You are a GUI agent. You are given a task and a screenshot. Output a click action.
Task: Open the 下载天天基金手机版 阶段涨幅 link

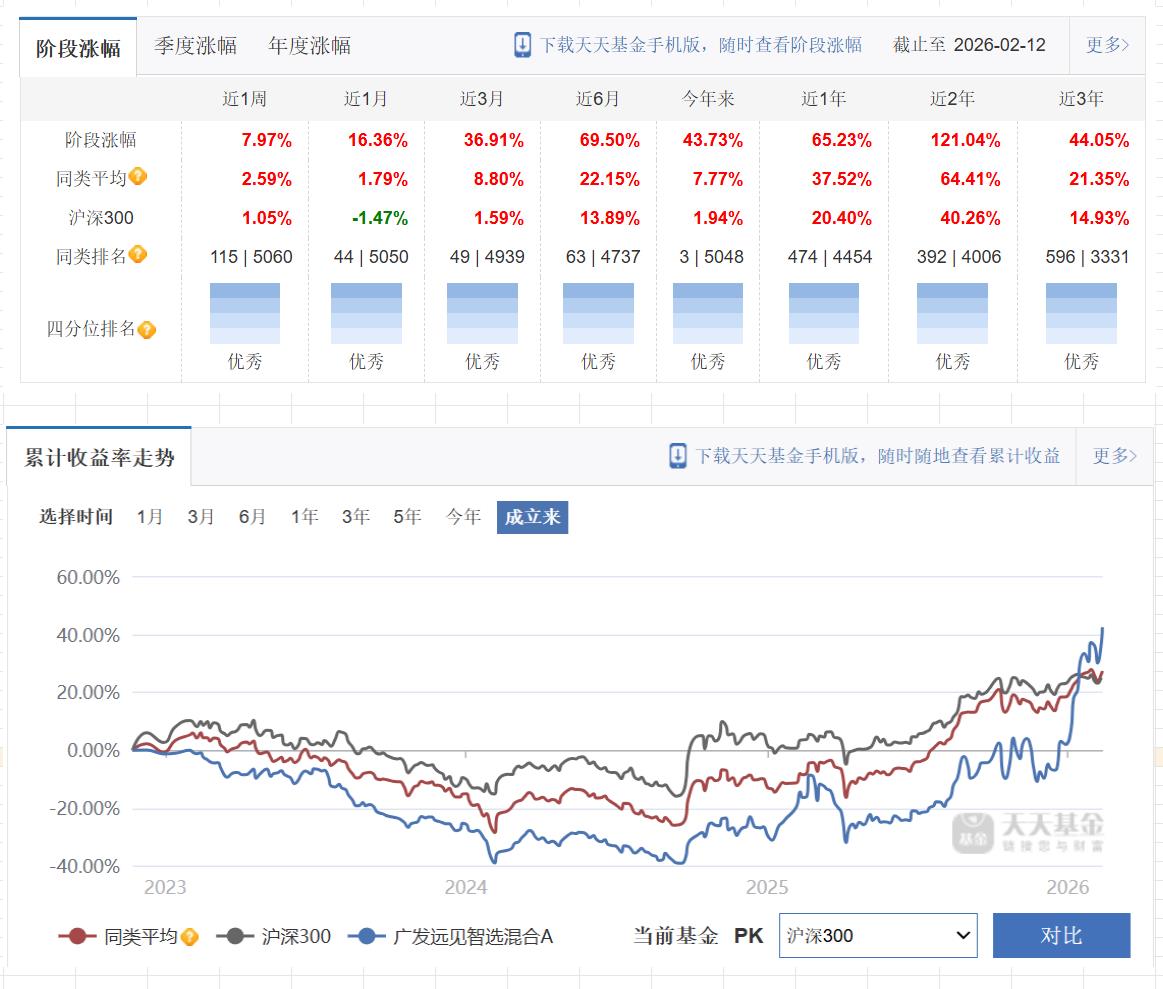point(701,45)
